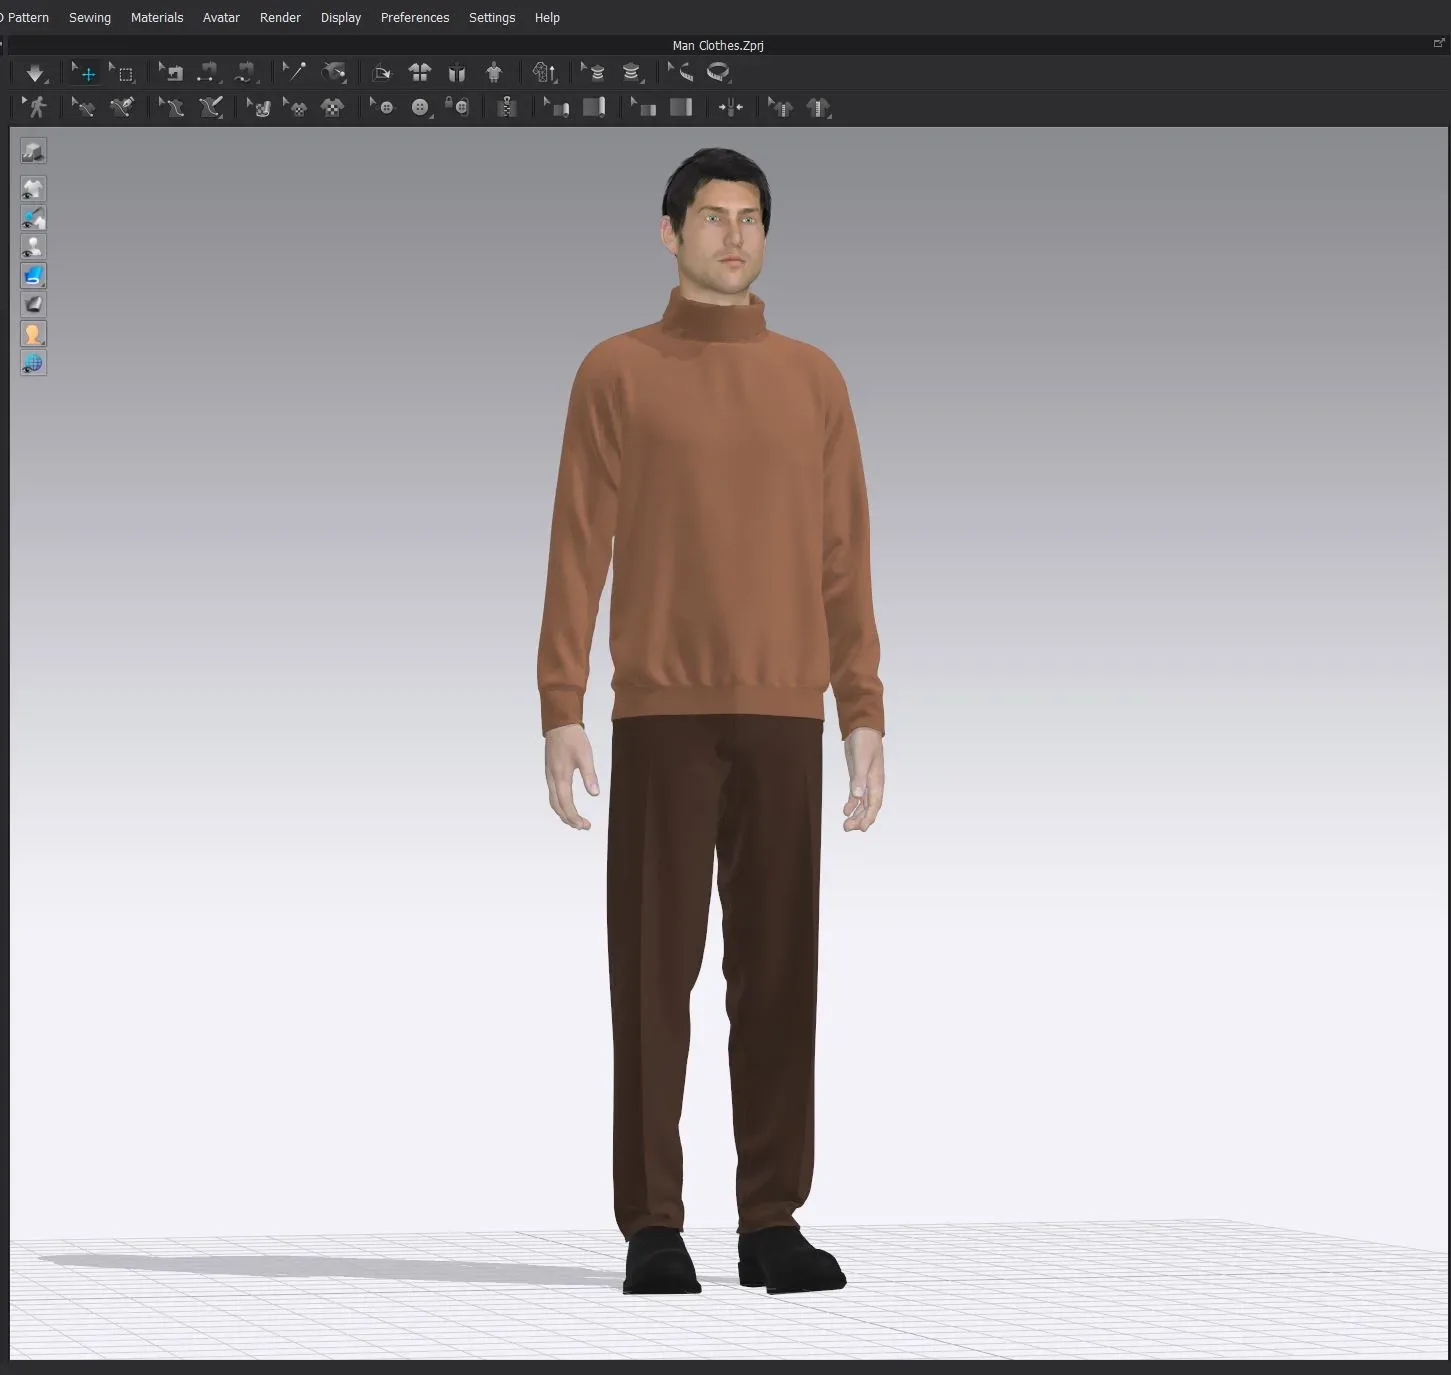This screenshot has height=1375, width=1451.
Task: Start simulation with the down-arrow Simulate tool
Action: click(x=35, y=73)
